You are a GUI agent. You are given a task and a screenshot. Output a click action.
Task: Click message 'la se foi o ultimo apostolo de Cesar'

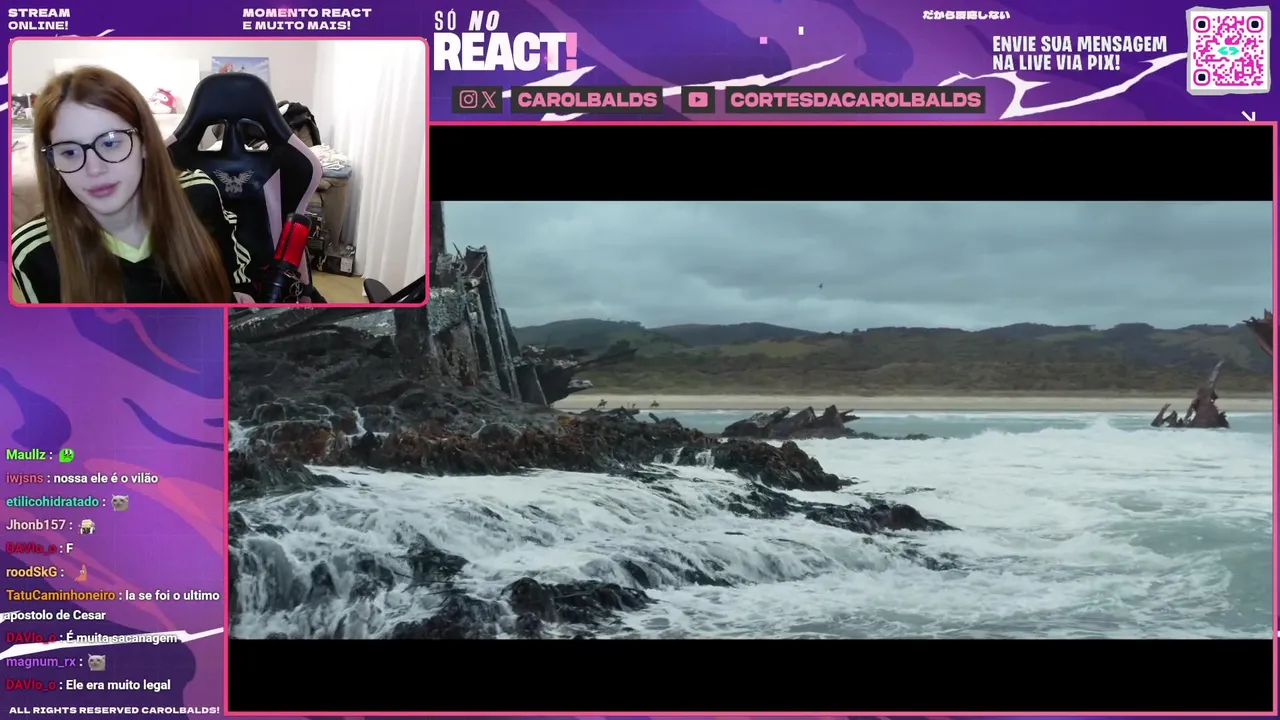113,605
